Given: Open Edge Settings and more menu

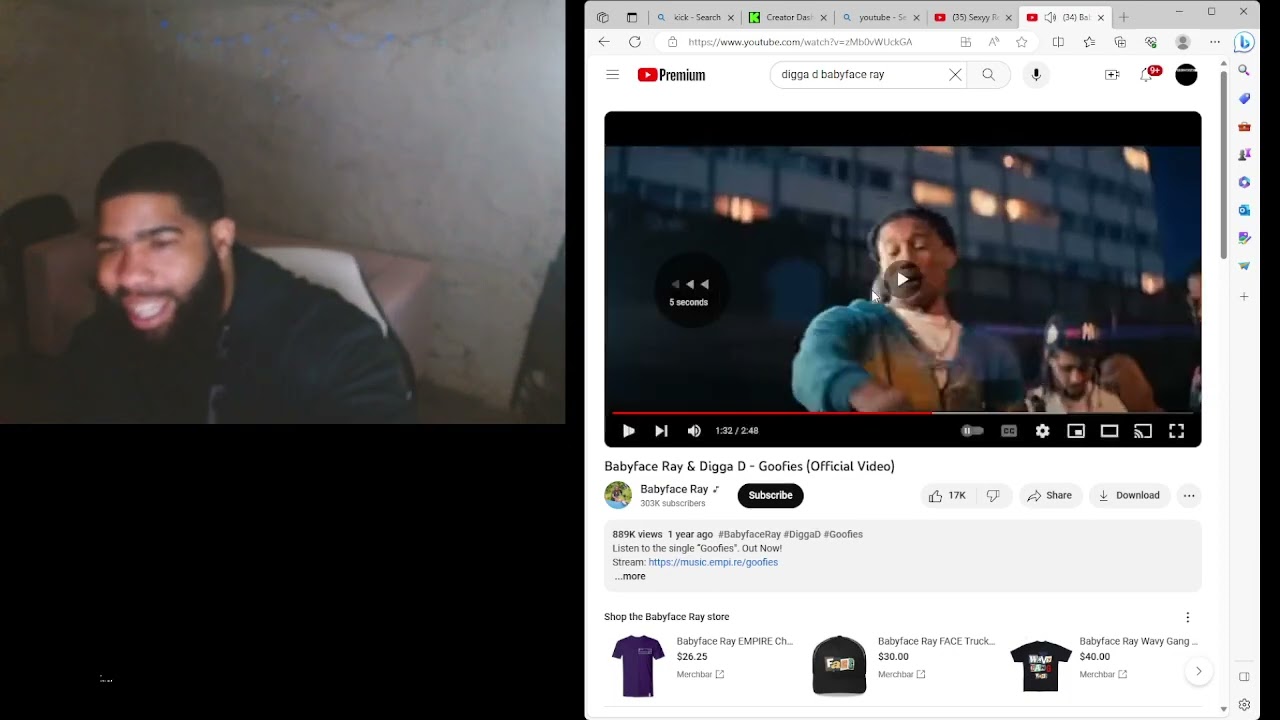Looking at the screenshot, I should click(1214, 42).
